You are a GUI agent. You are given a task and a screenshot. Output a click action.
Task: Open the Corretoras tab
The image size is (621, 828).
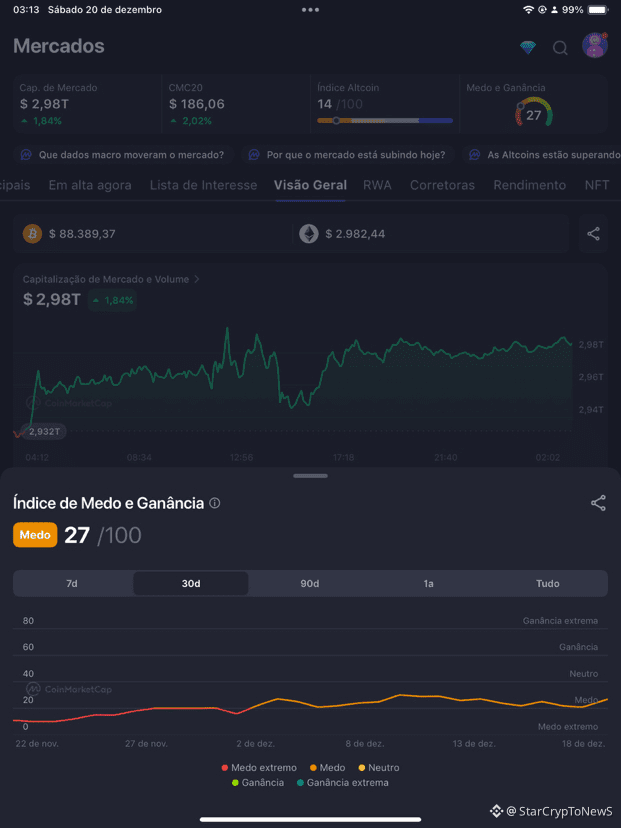(442, 185)
